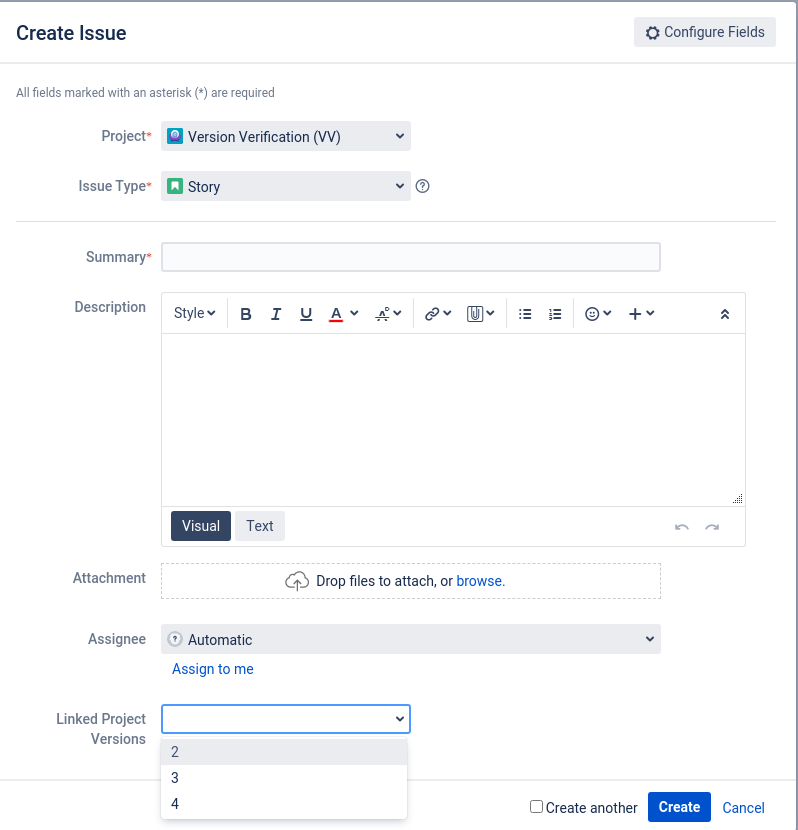
Task: Click the Create button
Action: pyautogui.click(x=679, y=807)
